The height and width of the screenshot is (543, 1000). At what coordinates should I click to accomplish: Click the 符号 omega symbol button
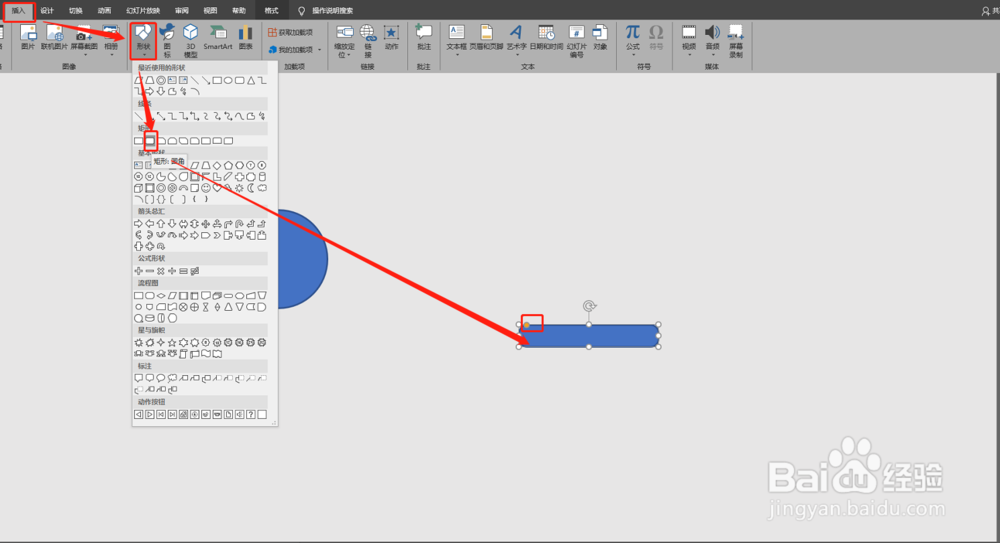pyautogui.click(x=656, y=38)
